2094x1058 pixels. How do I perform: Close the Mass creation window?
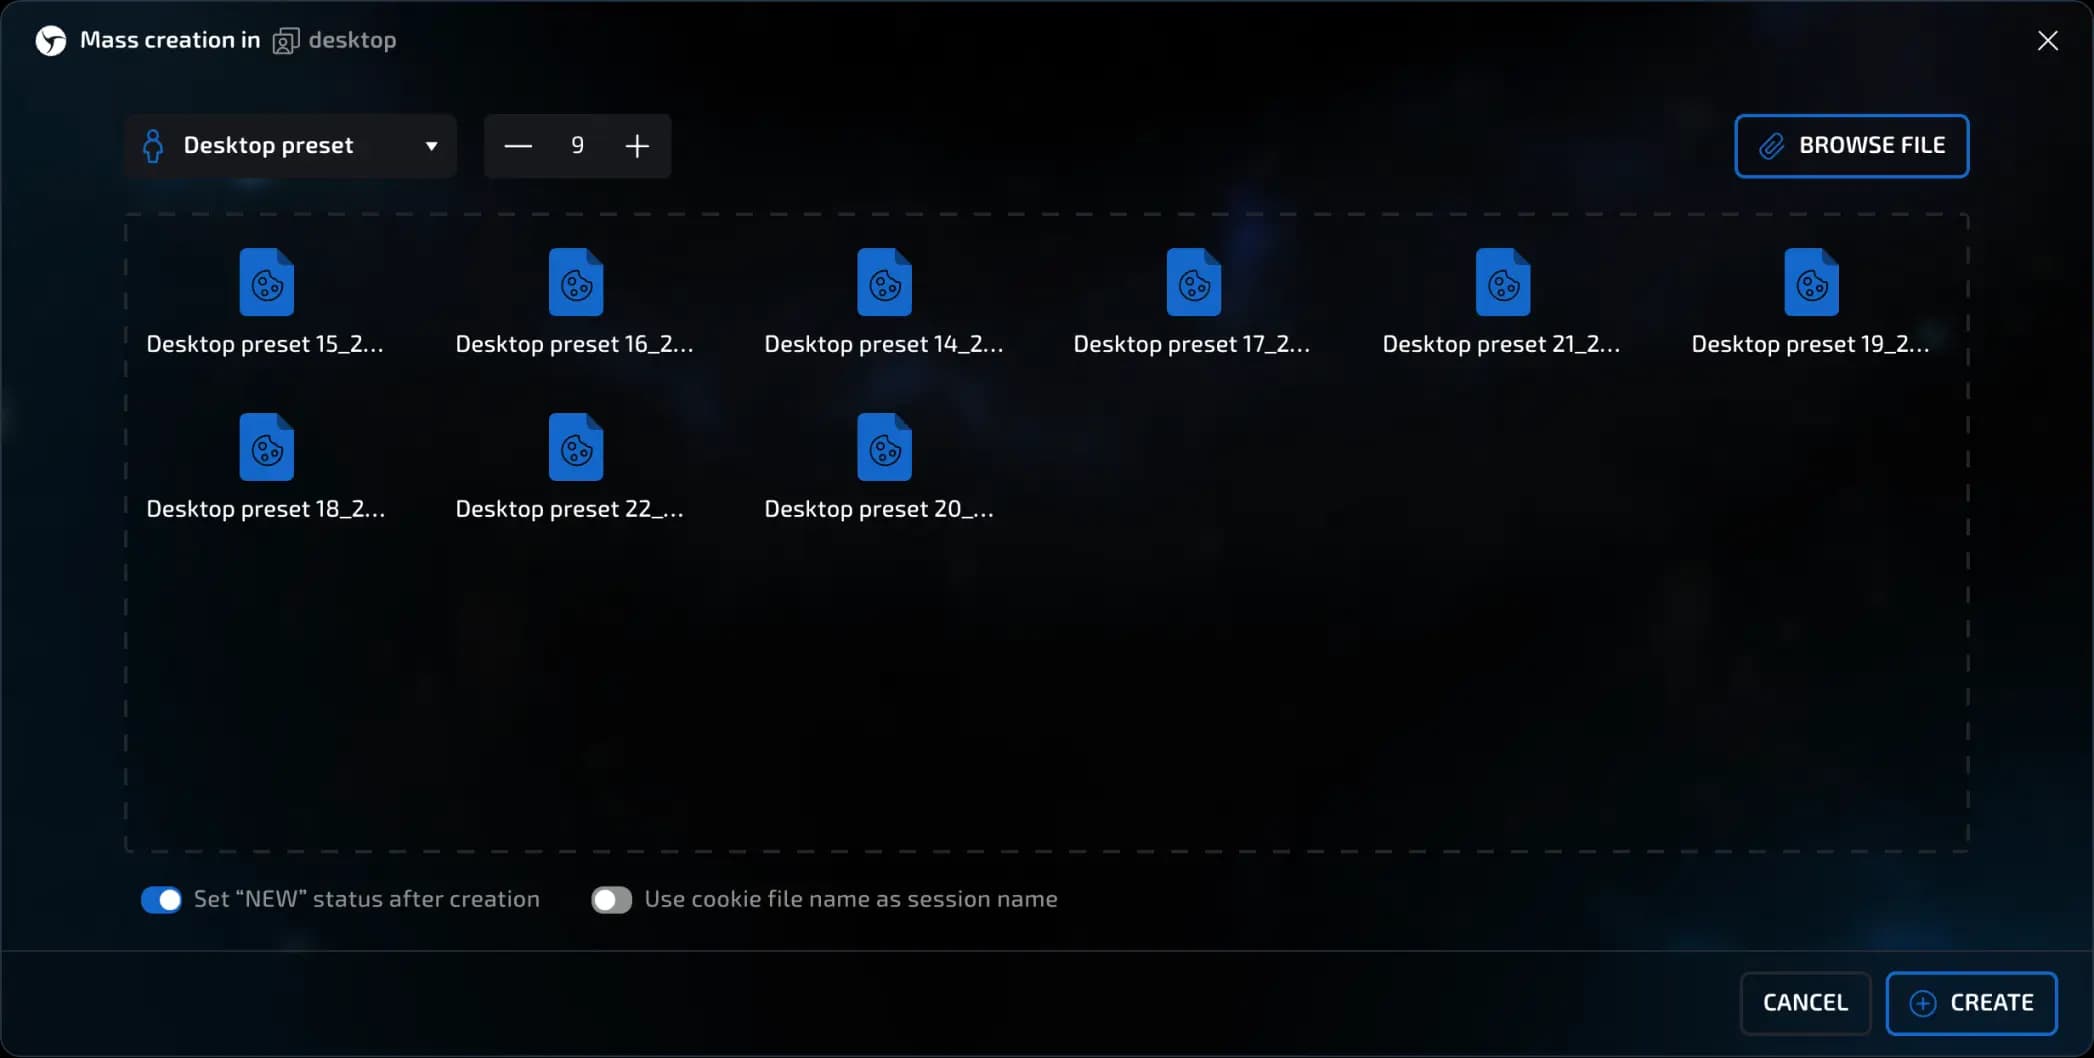coord(2047,40)
